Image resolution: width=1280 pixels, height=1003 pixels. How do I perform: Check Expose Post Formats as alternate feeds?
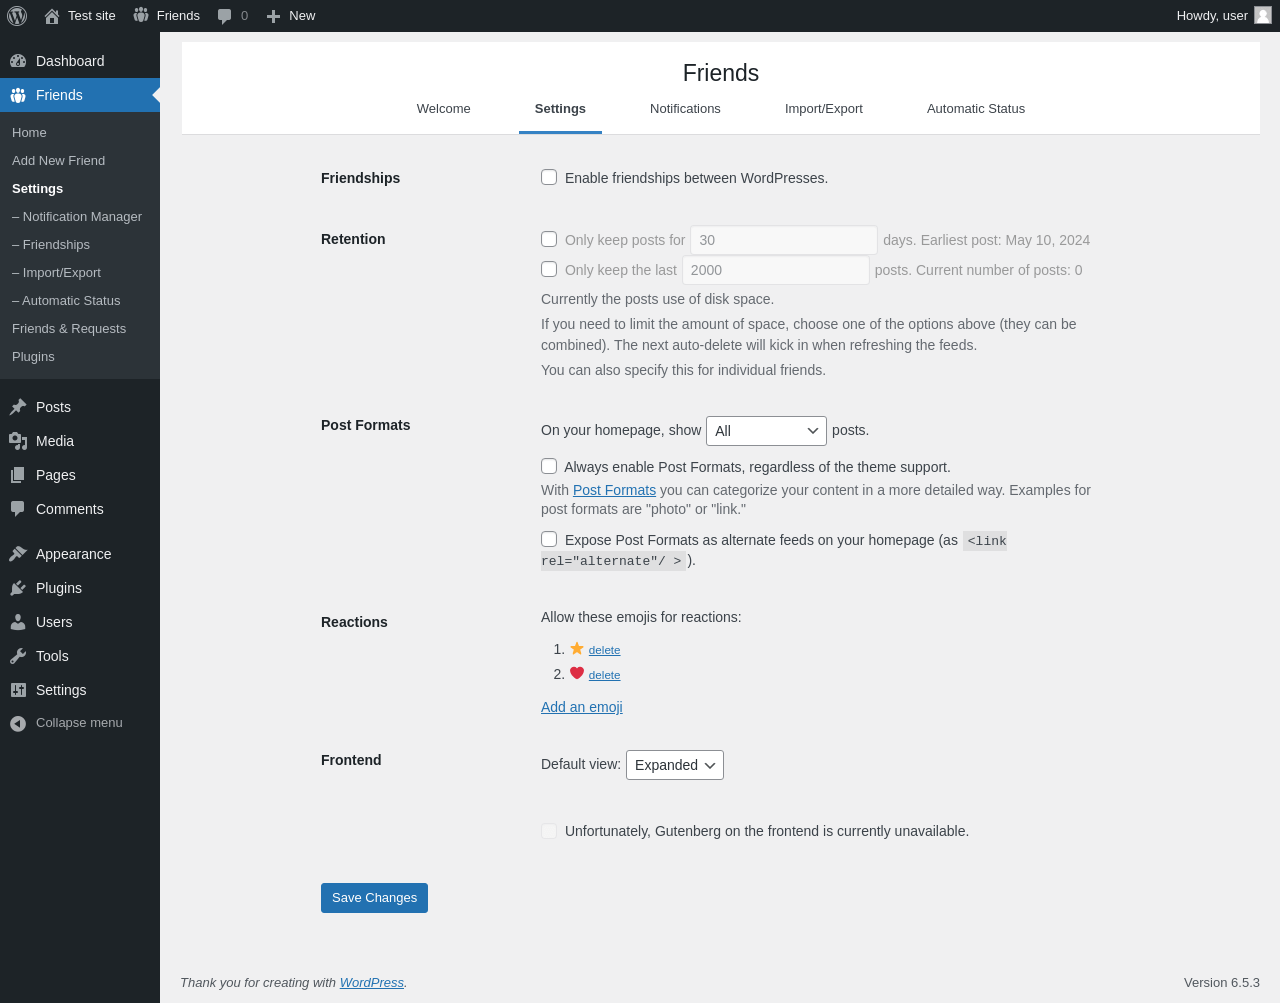click(549, 539)
